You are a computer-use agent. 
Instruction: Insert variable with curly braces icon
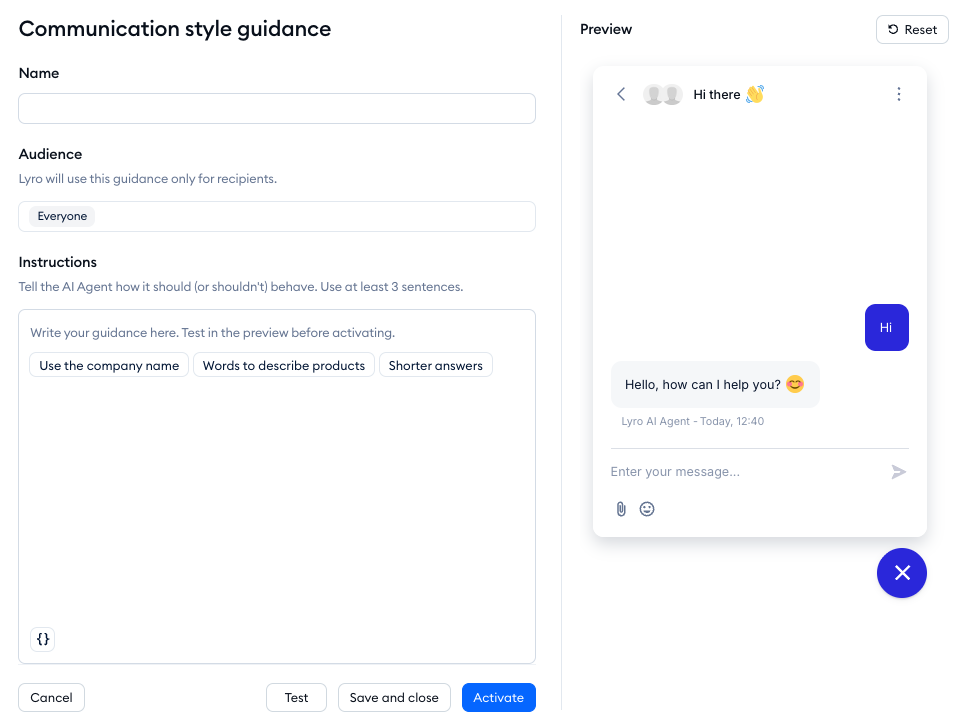[43, 639]
